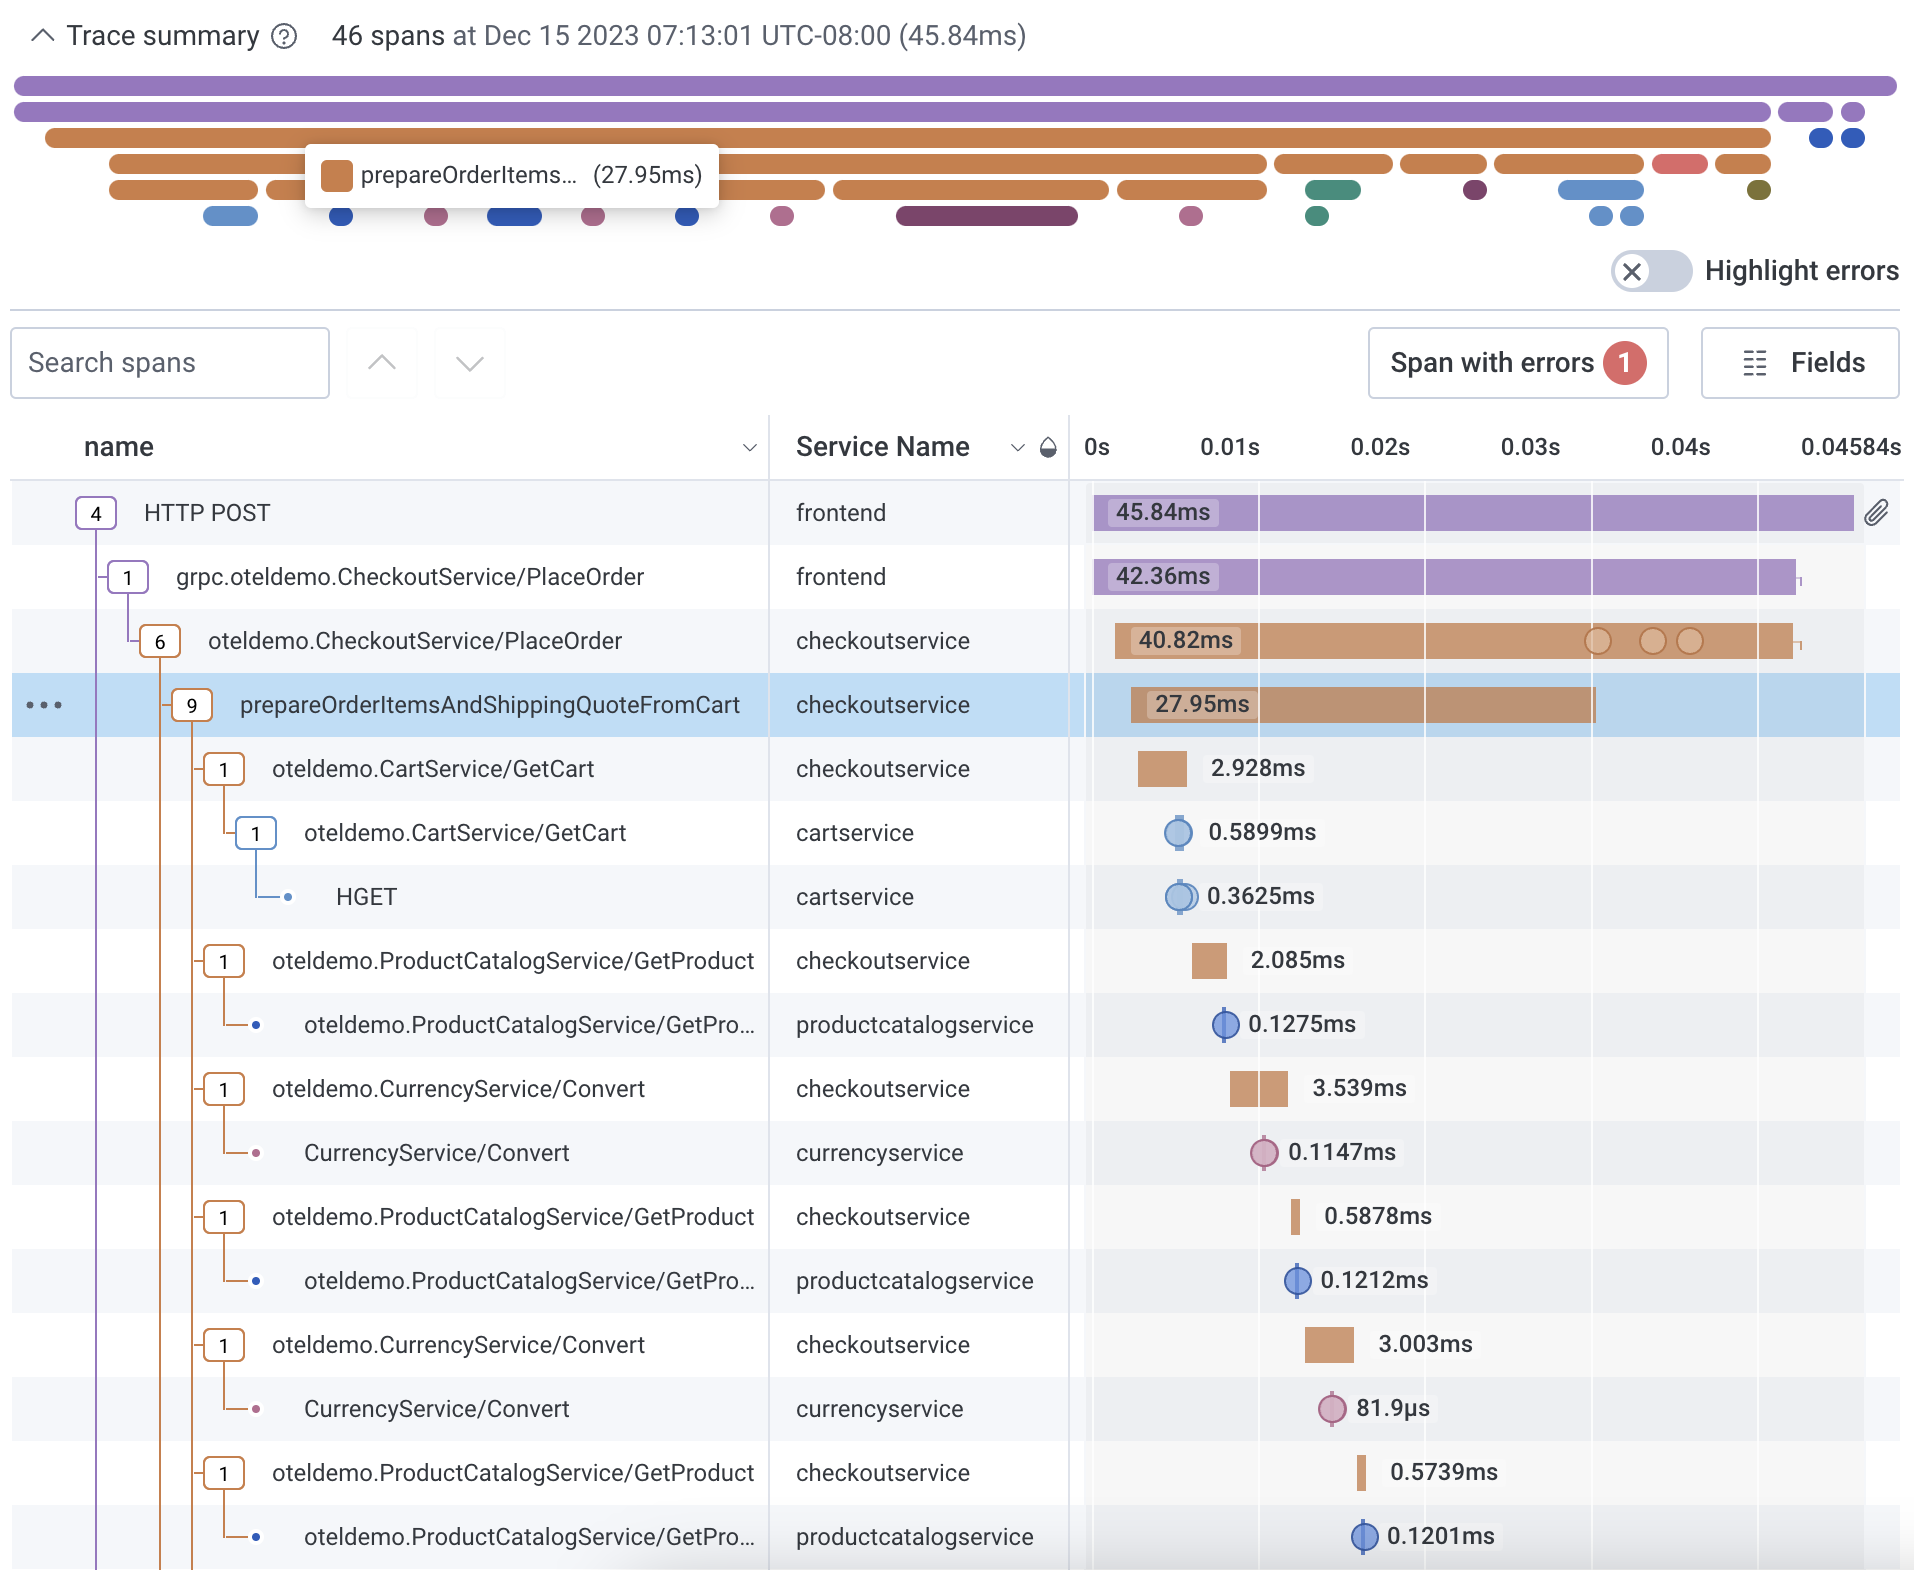1914x1570 pixels.
Task: Collapse children of prepareOrderItemsAndShippingQuoteFromCart span
Action: (191, 705)
